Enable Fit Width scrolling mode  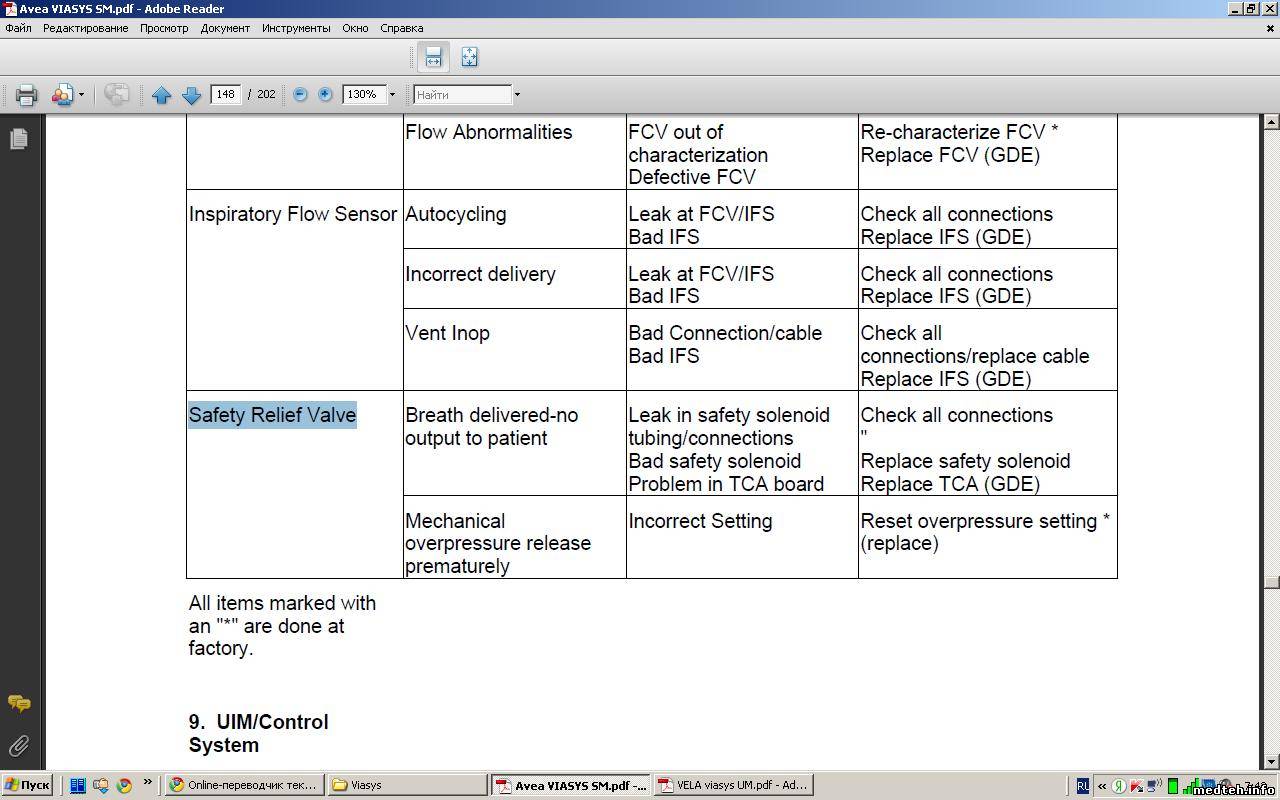click(433, 57)
